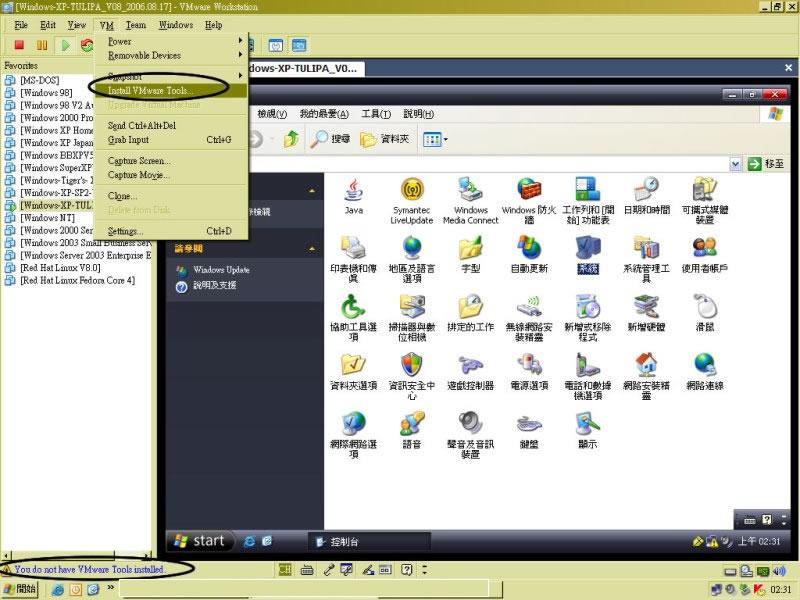The height and width of the screenshot is (600, 800).
Task: Choose Clone menu item
Action: 171,196
